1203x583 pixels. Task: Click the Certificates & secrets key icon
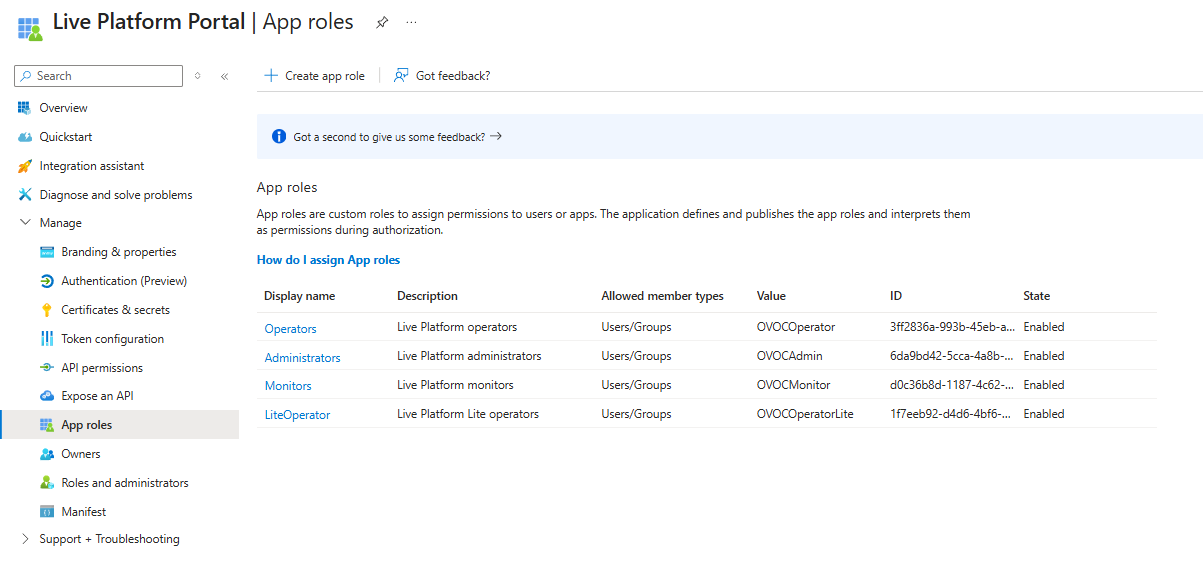pos(46,310)
